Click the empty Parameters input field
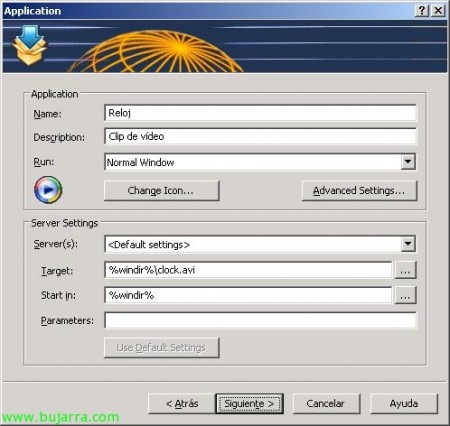The height and width of the screenshot is (426, 450). tap(260, 320)
